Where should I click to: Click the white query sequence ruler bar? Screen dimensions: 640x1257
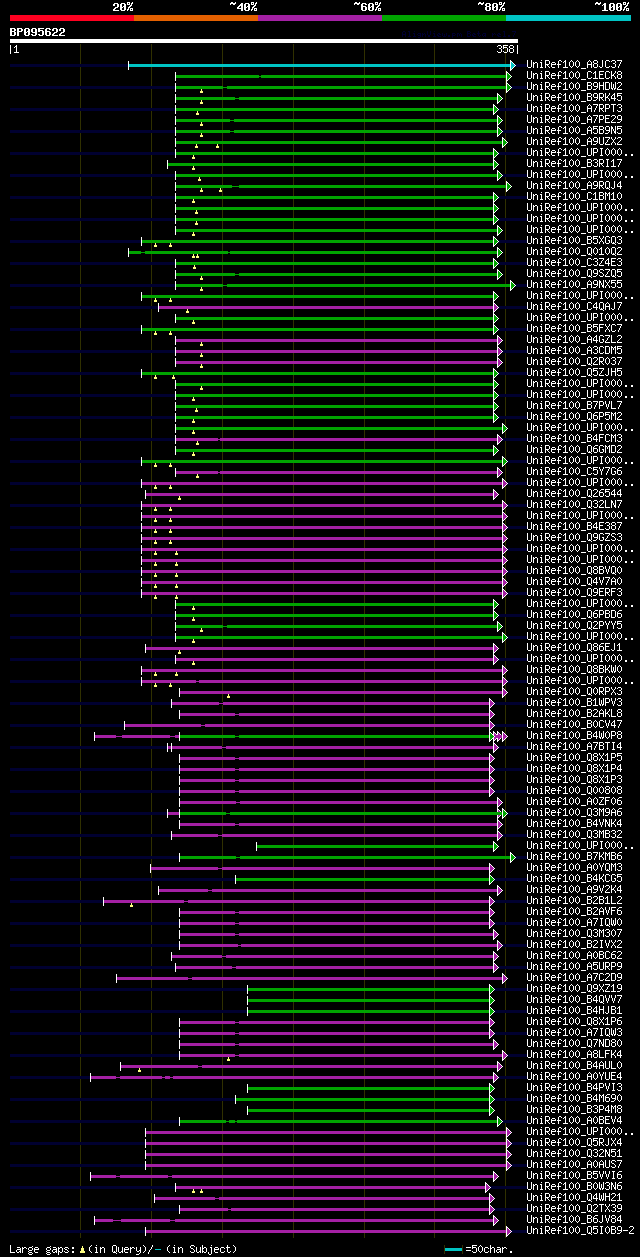point(264,41)
